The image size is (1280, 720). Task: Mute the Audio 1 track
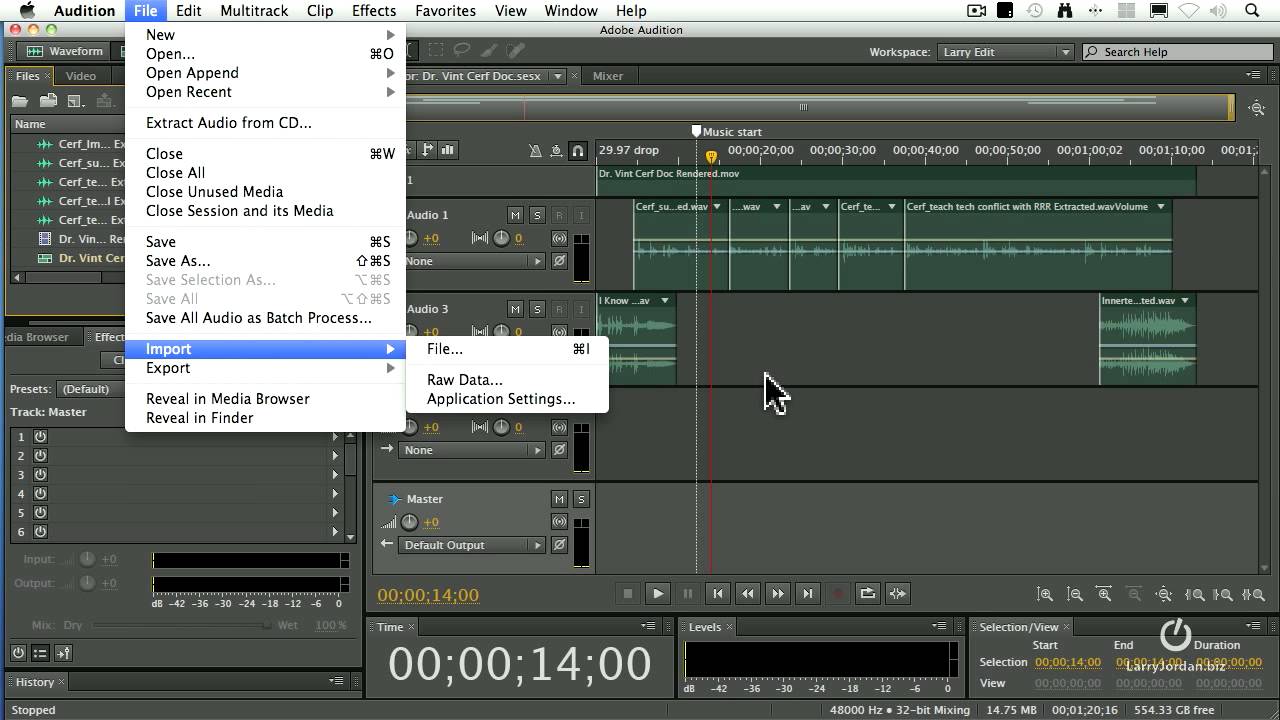[515, 215]
